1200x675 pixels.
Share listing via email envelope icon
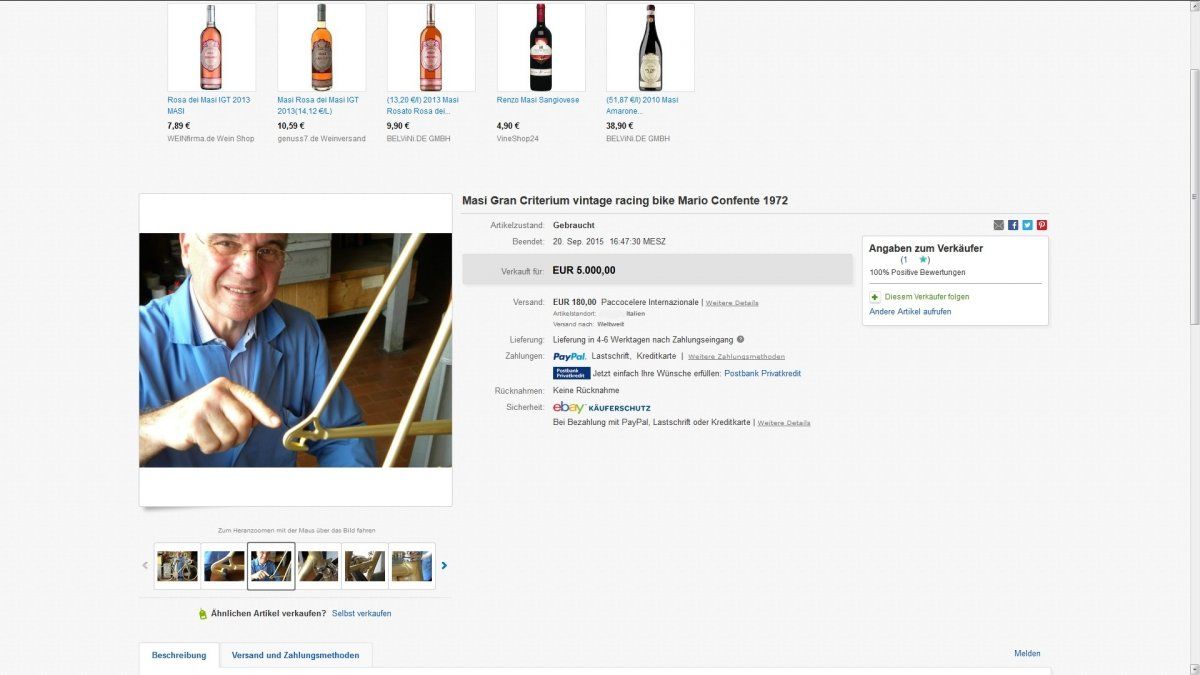coord(999,225)
